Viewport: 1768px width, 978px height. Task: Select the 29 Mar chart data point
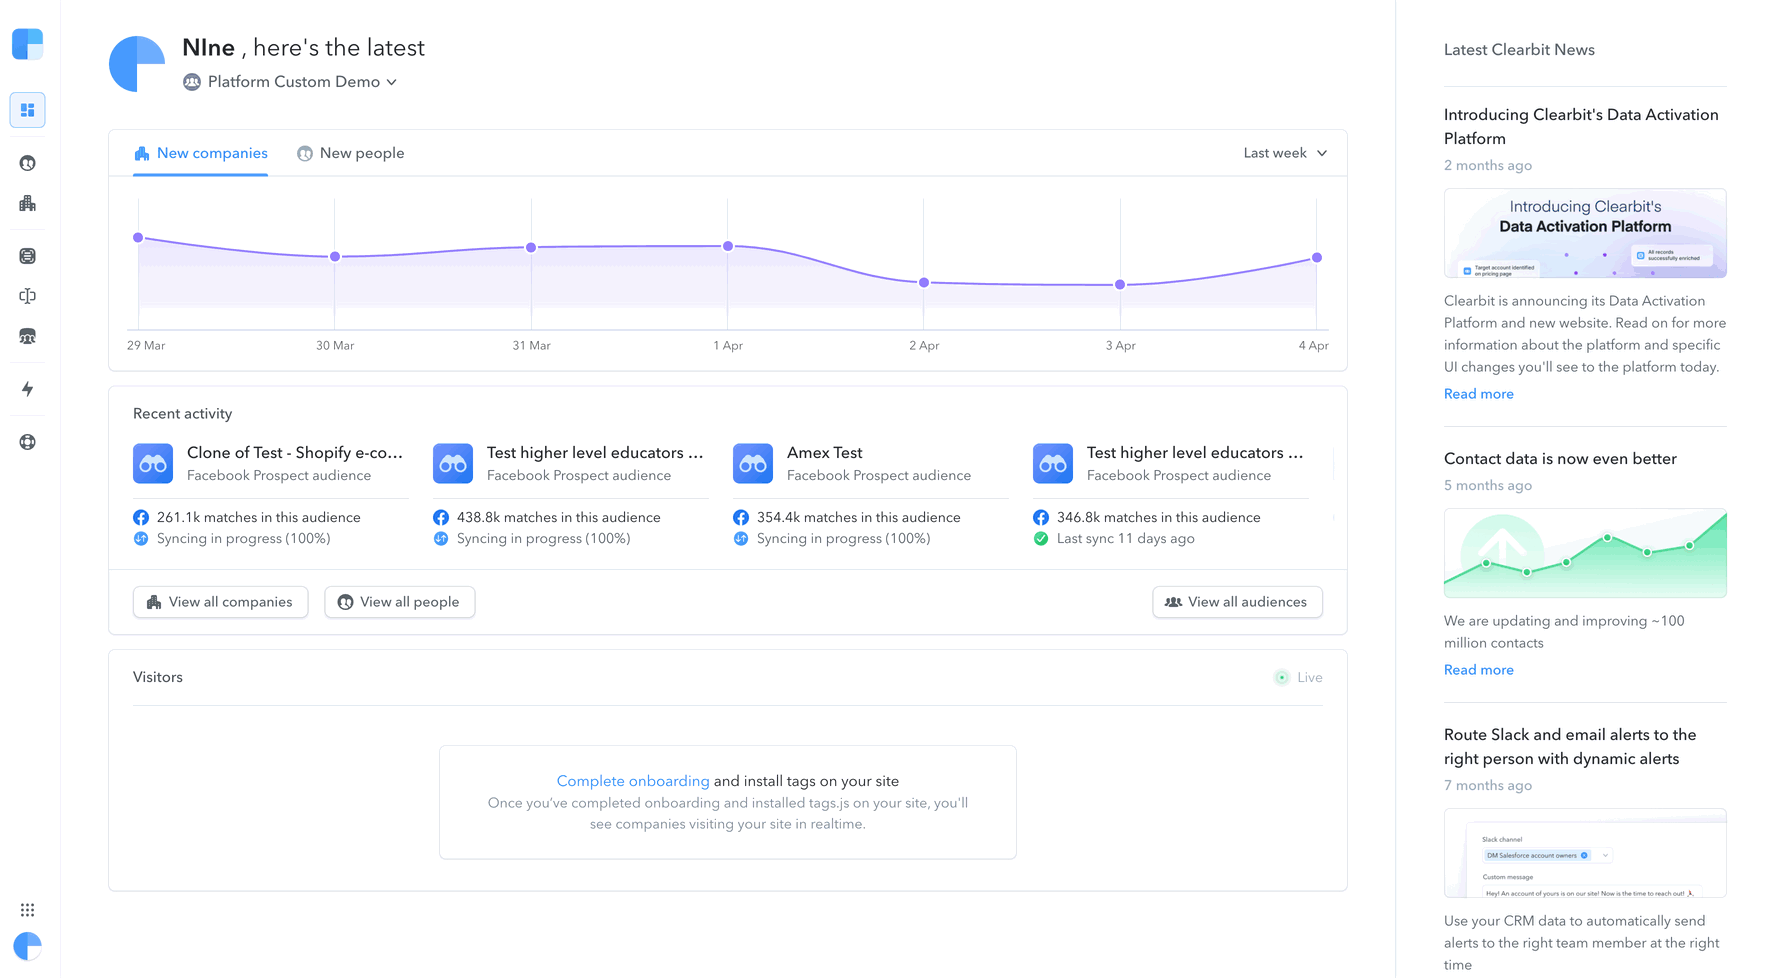tap(138, 238)
